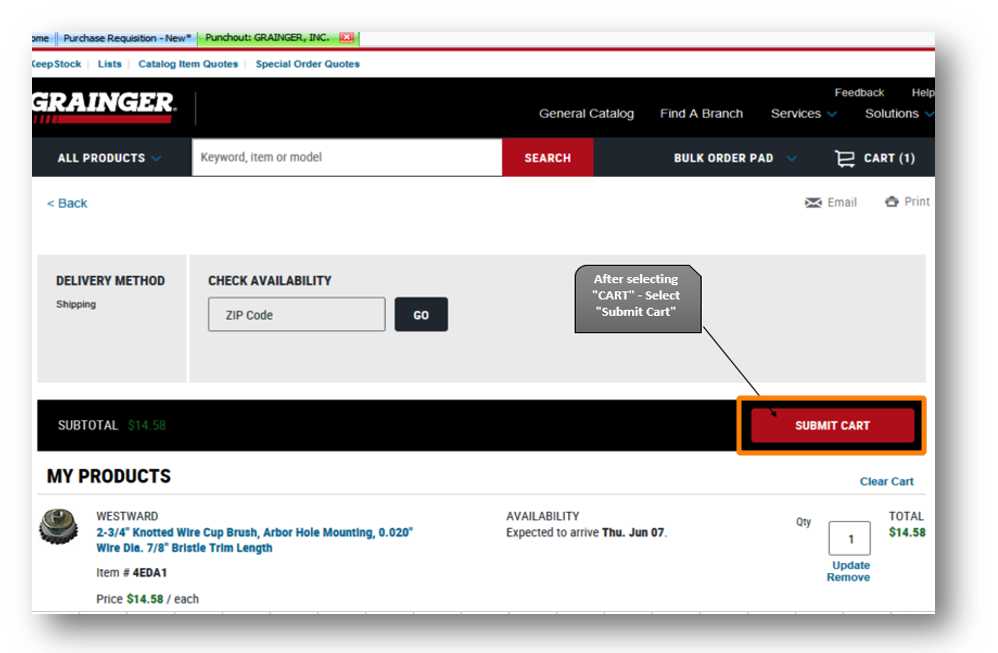Viewport: 998px width, 653px height.
Task: Open the Lists link
Action: tap(109, 64)
